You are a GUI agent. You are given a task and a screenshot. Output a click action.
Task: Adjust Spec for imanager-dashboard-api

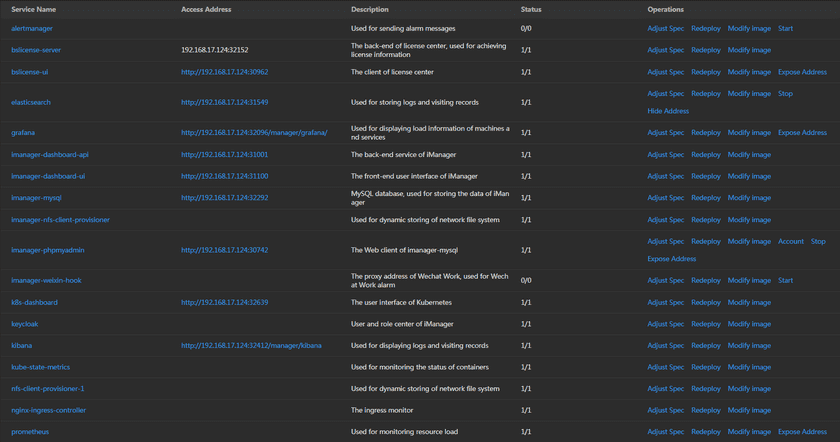[x=665, y=155]
